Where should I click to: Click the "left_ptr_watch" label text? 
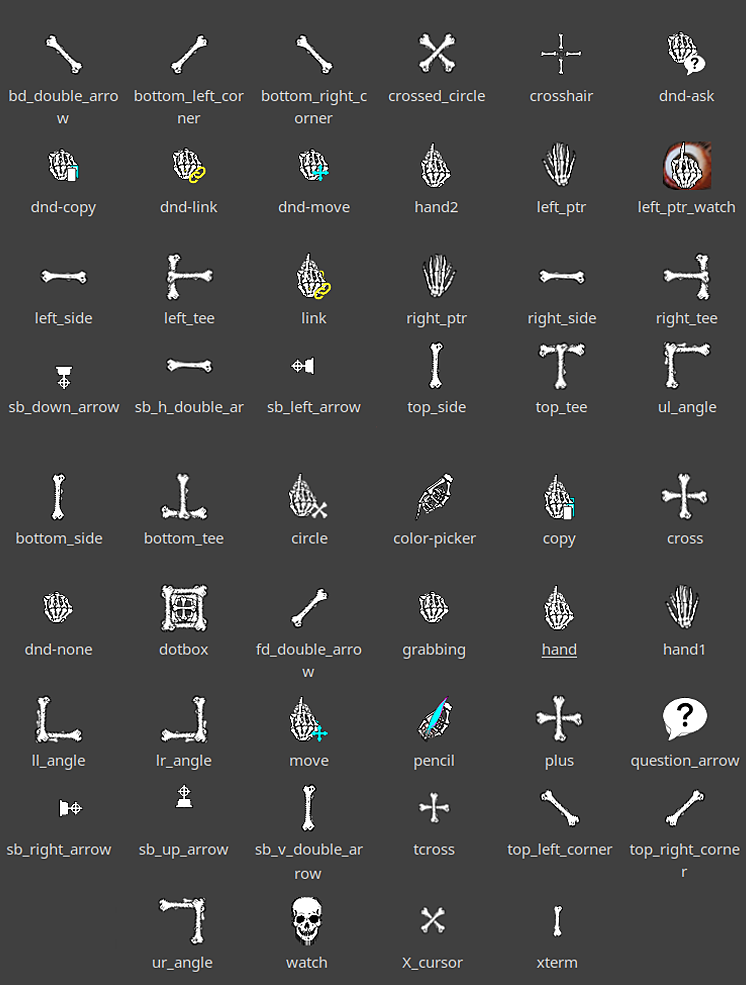point(686,207)
